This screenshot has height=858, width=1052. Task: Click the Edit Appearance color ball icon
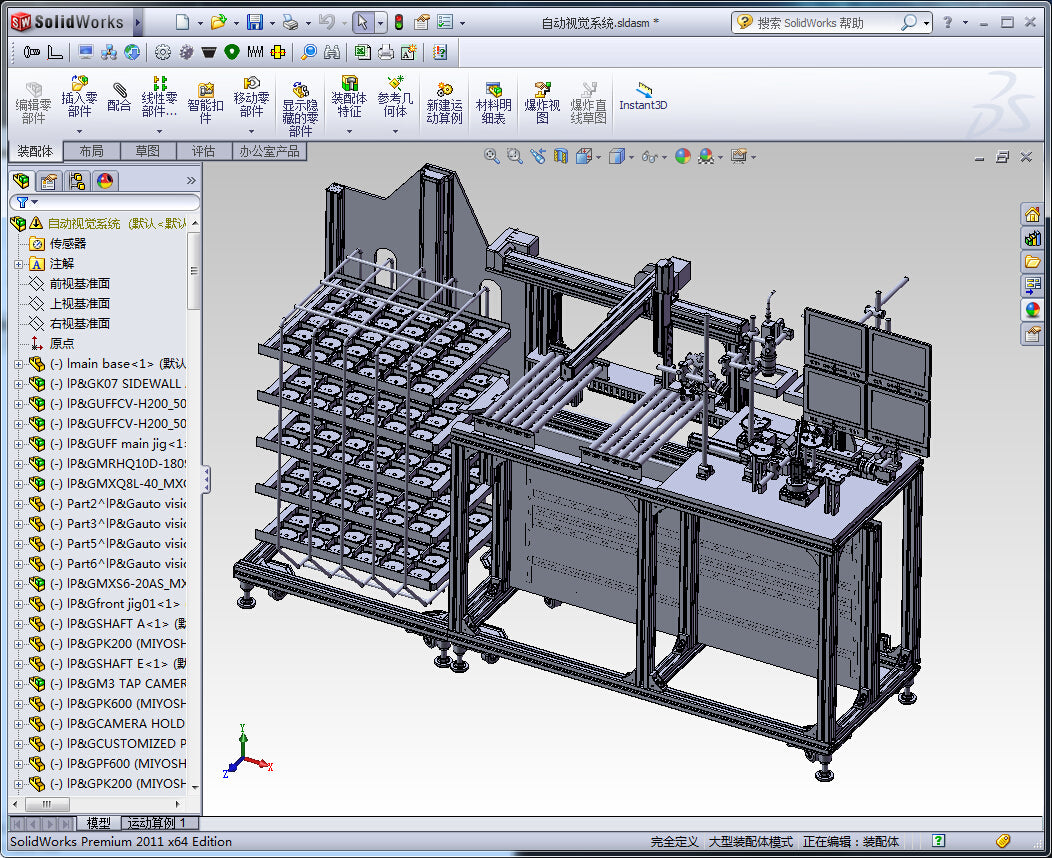coord(682,156)
